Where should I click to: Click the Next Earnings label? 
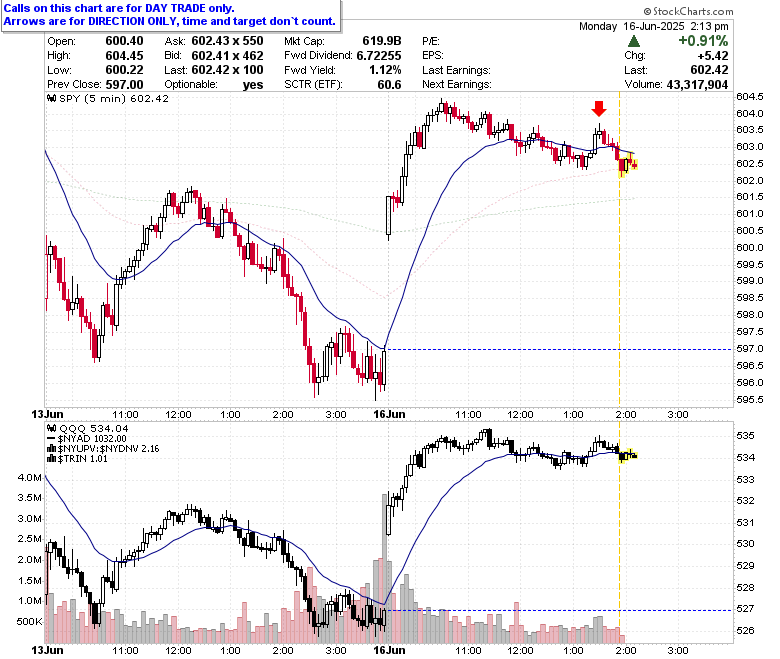point(457,85)
